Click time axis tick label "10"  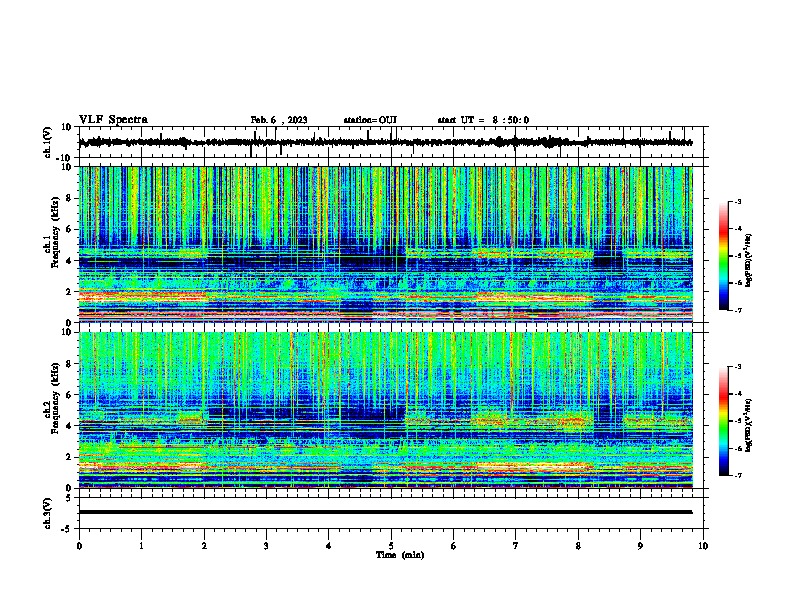(x=703, y=546)
